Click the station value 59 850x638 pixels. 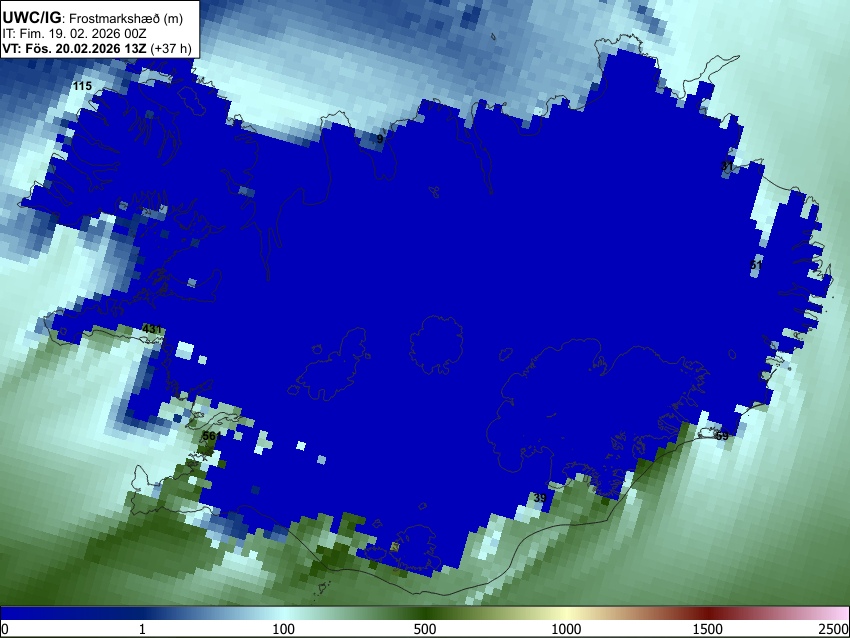[722, 436]
